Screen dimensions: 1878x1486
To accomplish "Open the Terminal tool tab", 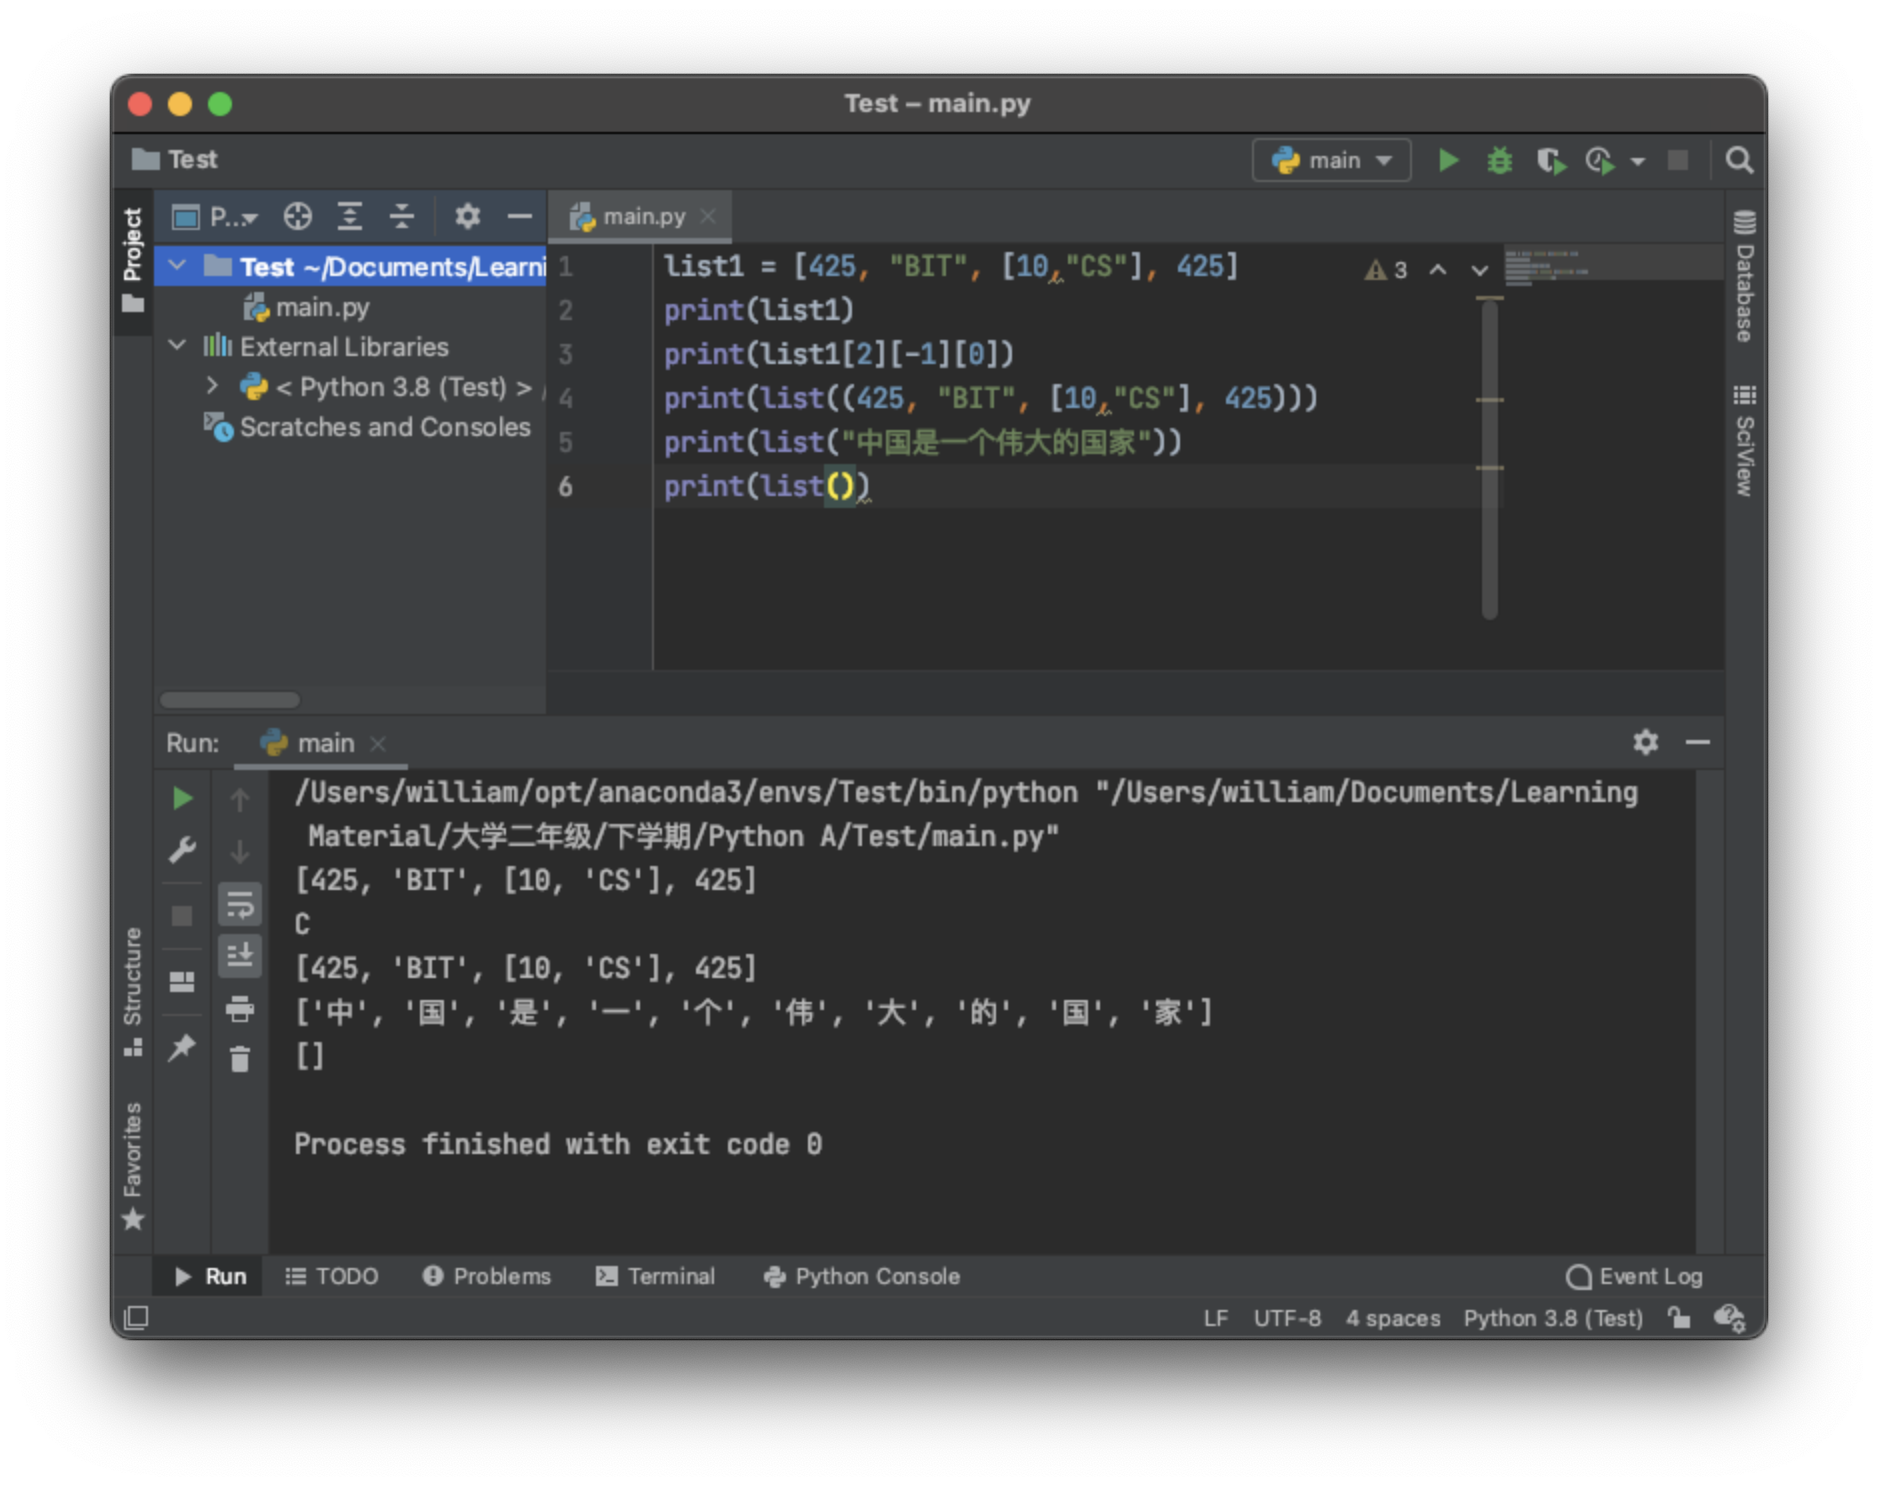I will [656, 1277].
